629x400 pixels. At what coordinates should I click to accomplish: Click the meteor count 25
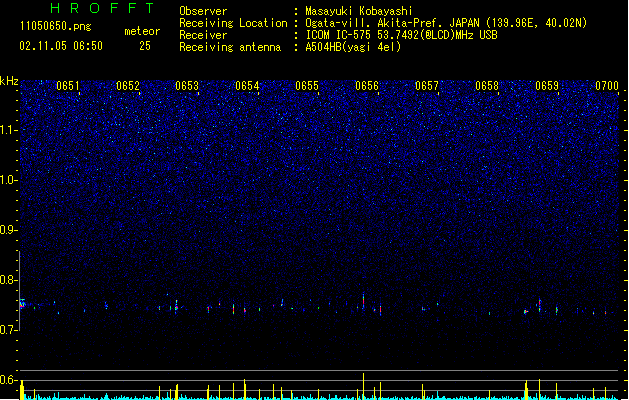pos(145,46)
